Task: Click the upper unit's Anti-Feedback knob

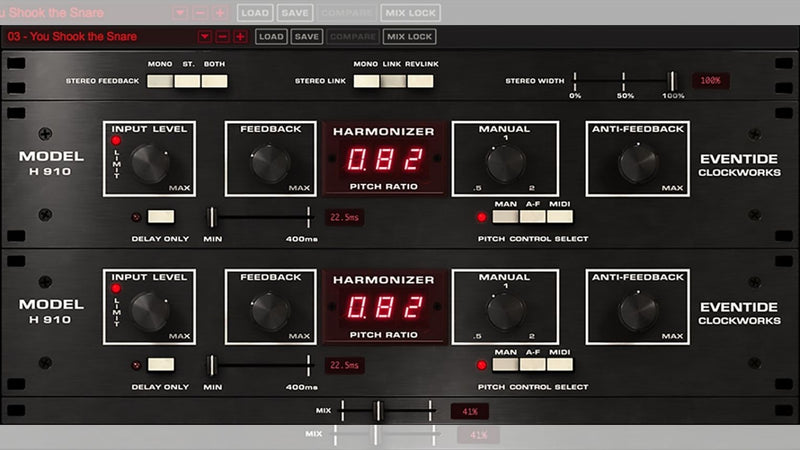Action: (637, 163)
